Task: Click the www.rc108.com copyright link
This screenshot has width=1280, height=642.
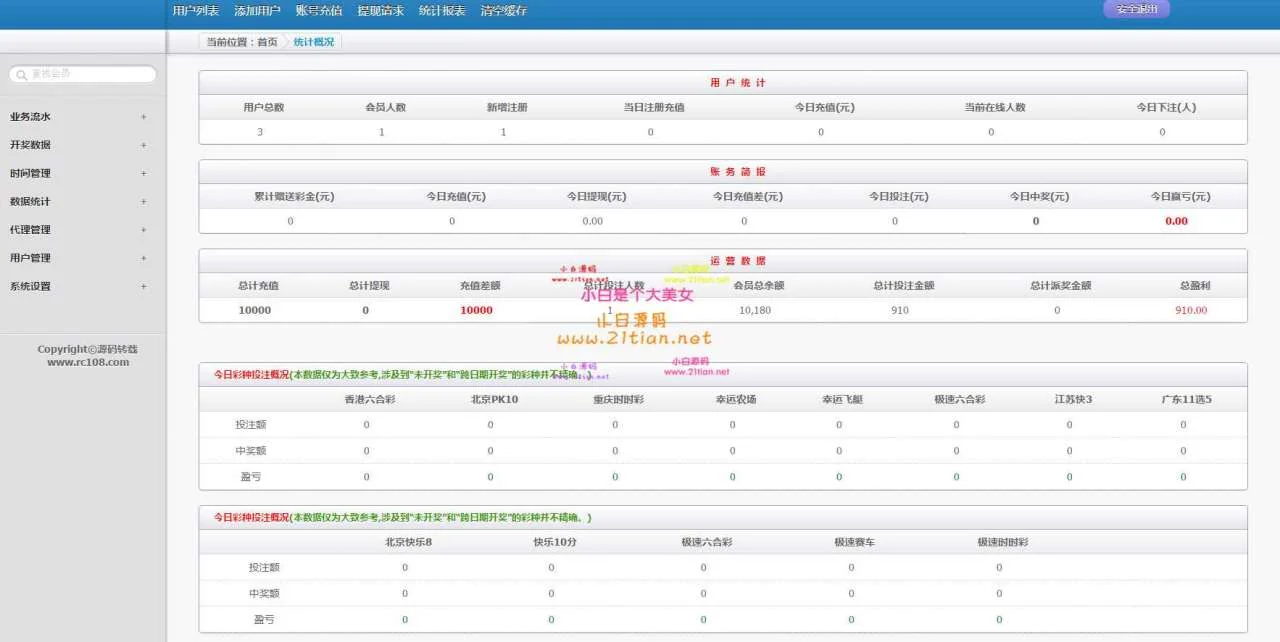Action: pos(88,362)
